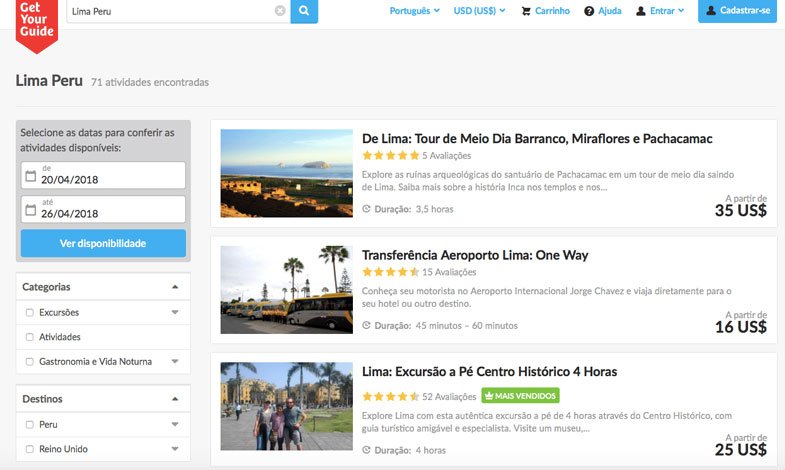This screenshot has height=470, width=785.
Task: Open Transferência Aeroporto Lima: One Way listing
Action: coord(475,255)
